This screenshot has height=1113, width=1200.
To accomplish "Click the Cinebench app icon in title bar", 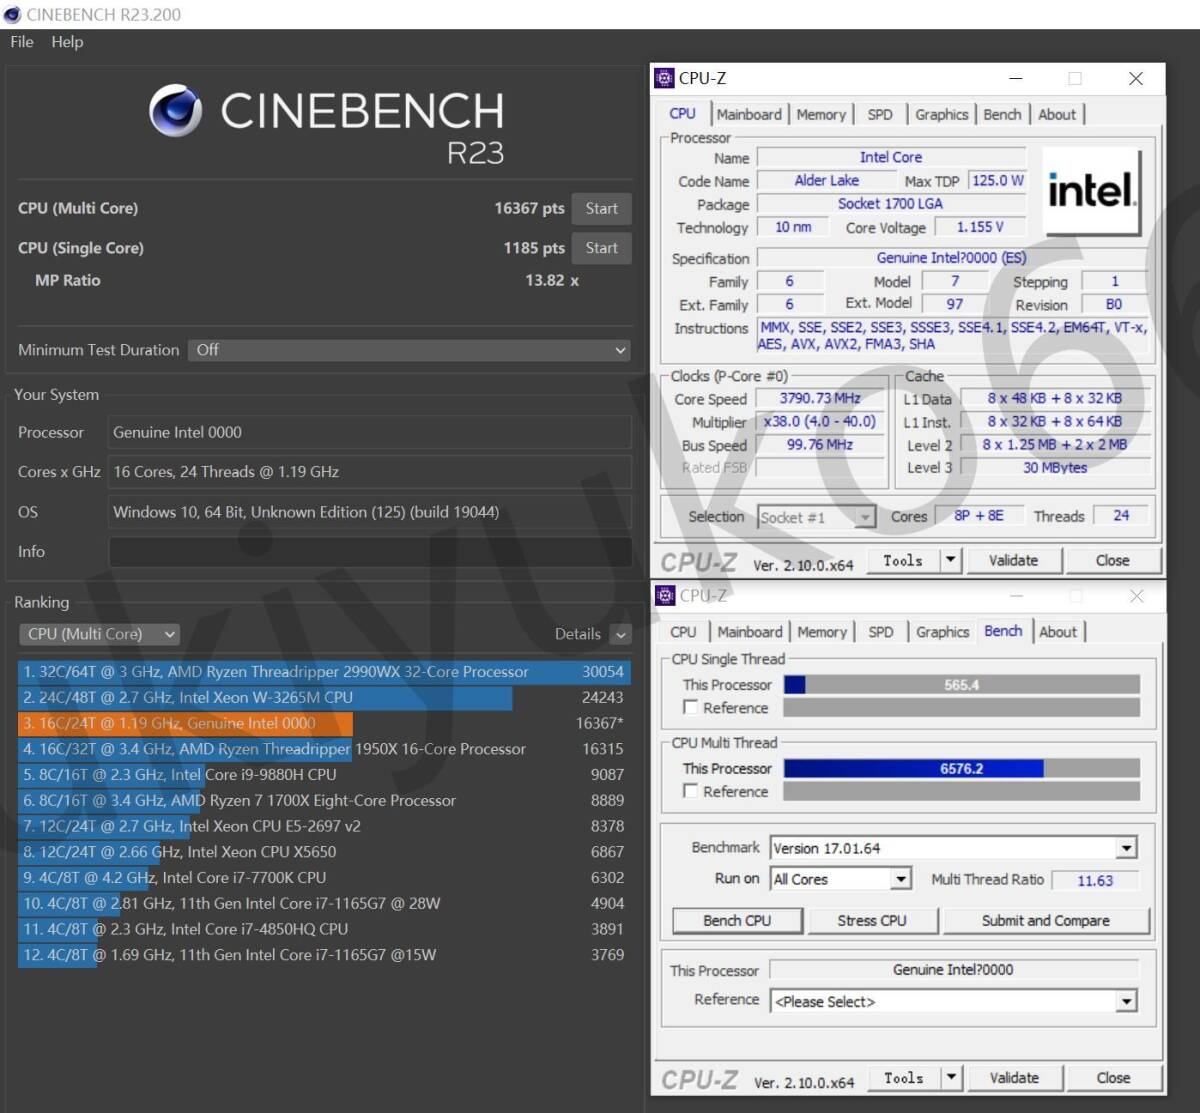I will 13,14.
